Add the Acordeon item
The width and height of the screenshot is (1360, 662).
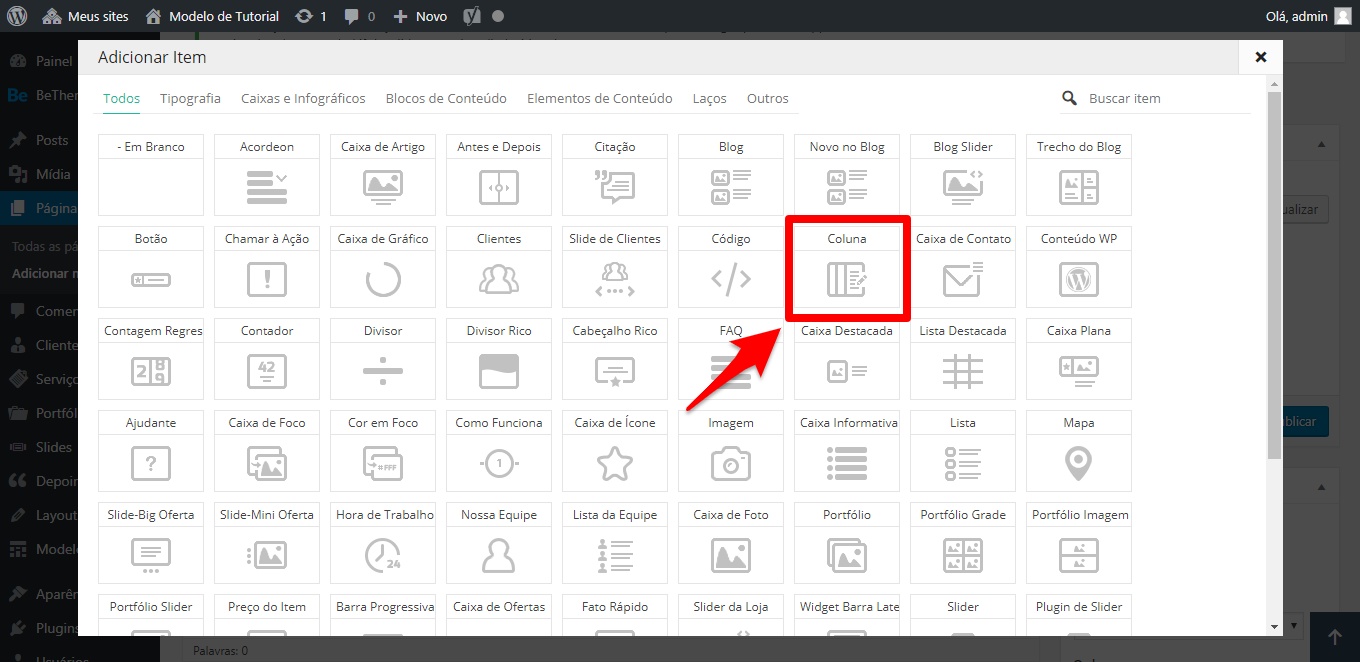(267, 187)
